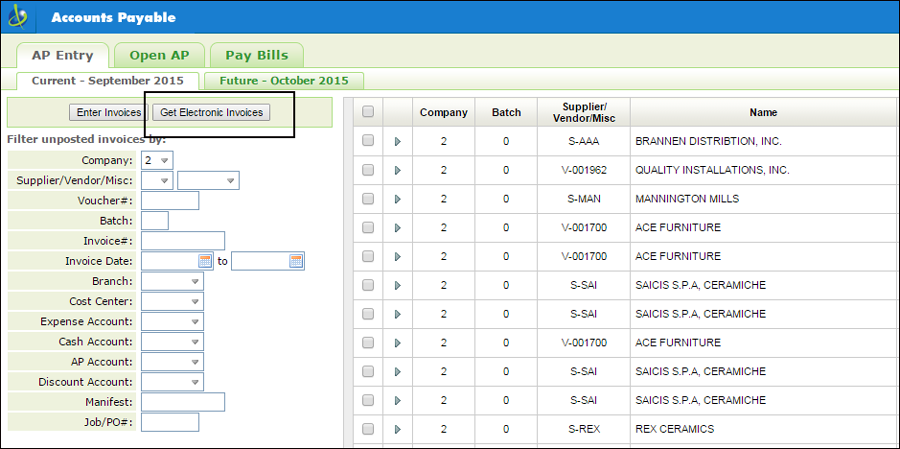The image size is (900, 449).
Task: Expand the MANNINGTON MILLS row arrow
Action: click(x=398, y=199)
